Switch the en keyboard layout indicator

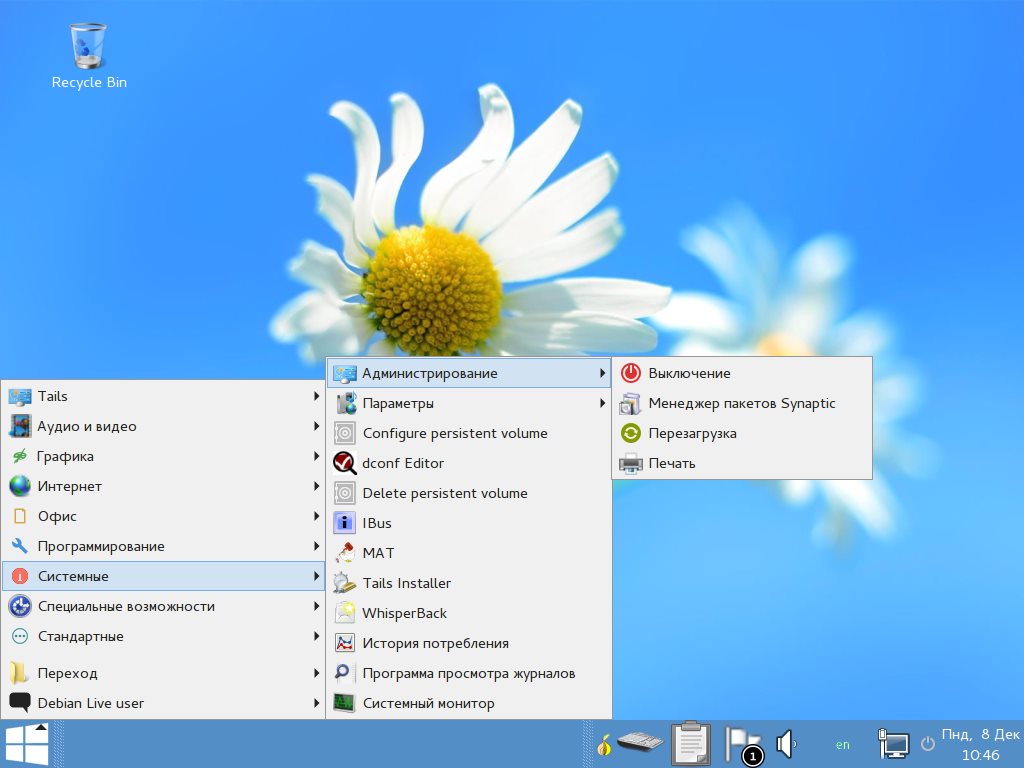point(843,744)
